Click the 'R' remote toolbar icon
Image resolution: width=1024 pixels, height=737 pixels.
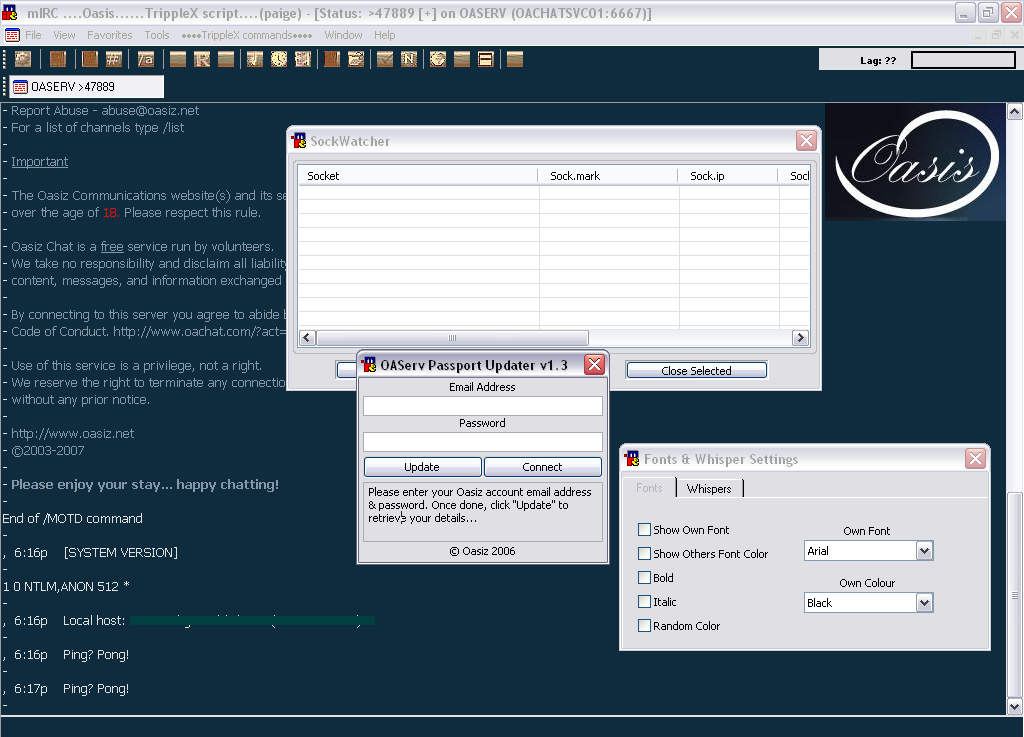[202, 59]
